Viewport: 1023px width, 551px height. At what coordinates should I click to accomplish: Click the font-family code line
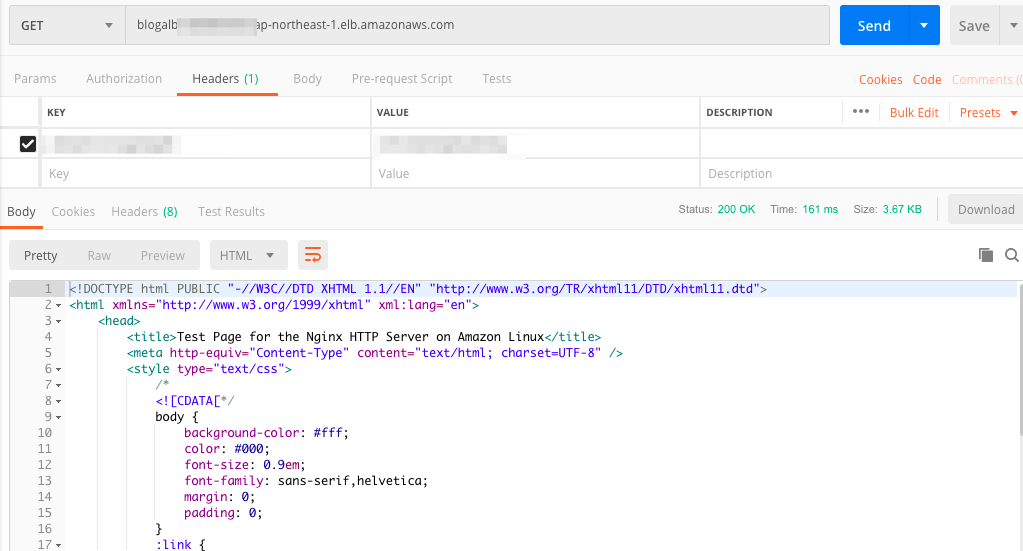click(x=305, y=481)
